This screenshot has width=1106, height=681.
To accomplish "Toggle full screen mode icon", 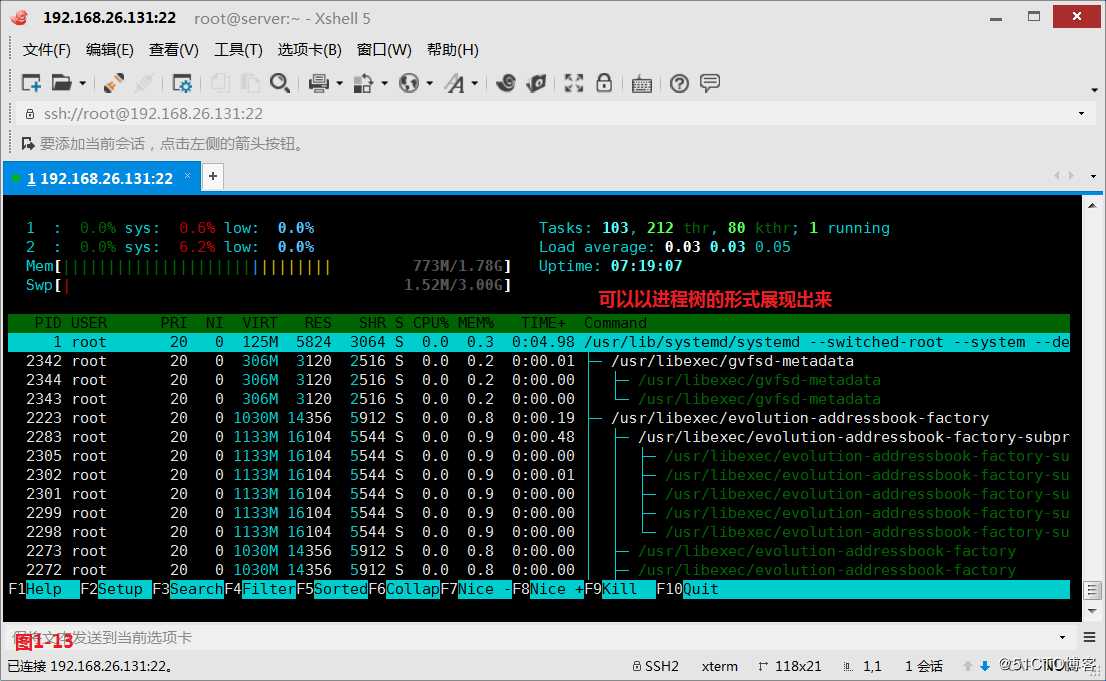I will point(574,83).
